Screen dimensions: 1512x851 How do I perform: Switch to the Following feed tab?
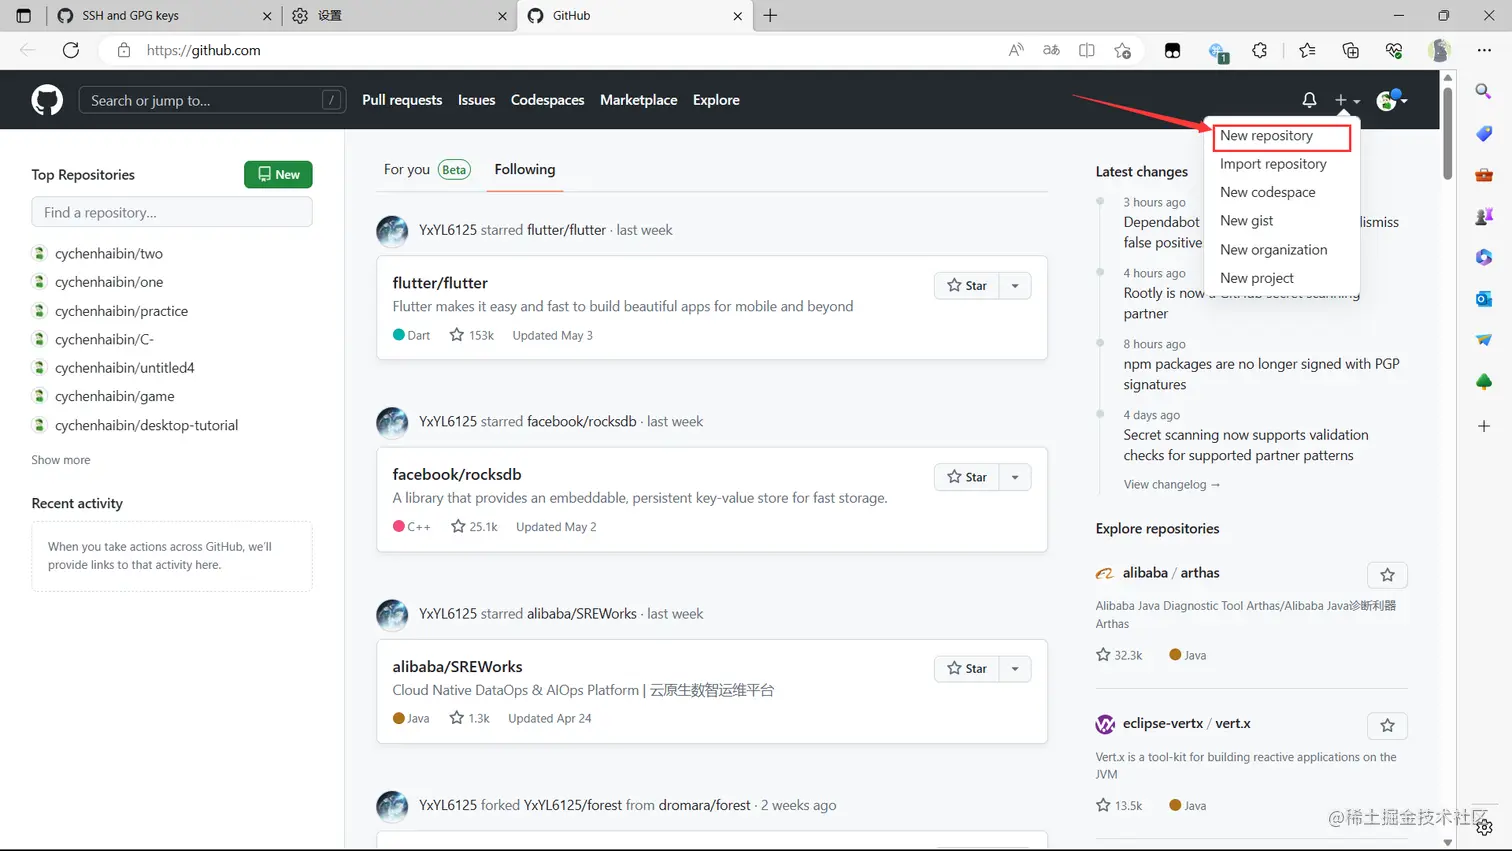tap(525, 170)
